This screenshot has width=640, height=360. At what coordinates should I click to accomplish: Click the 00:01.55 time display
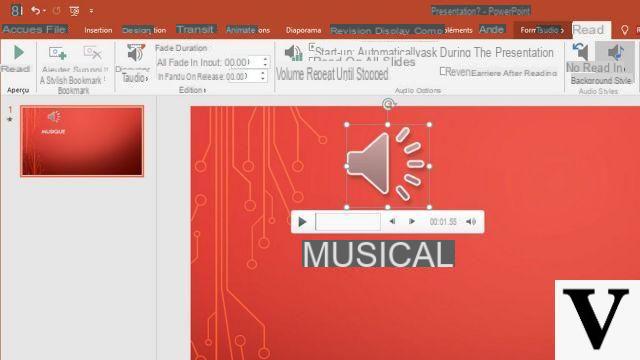(x=442, y=222)
